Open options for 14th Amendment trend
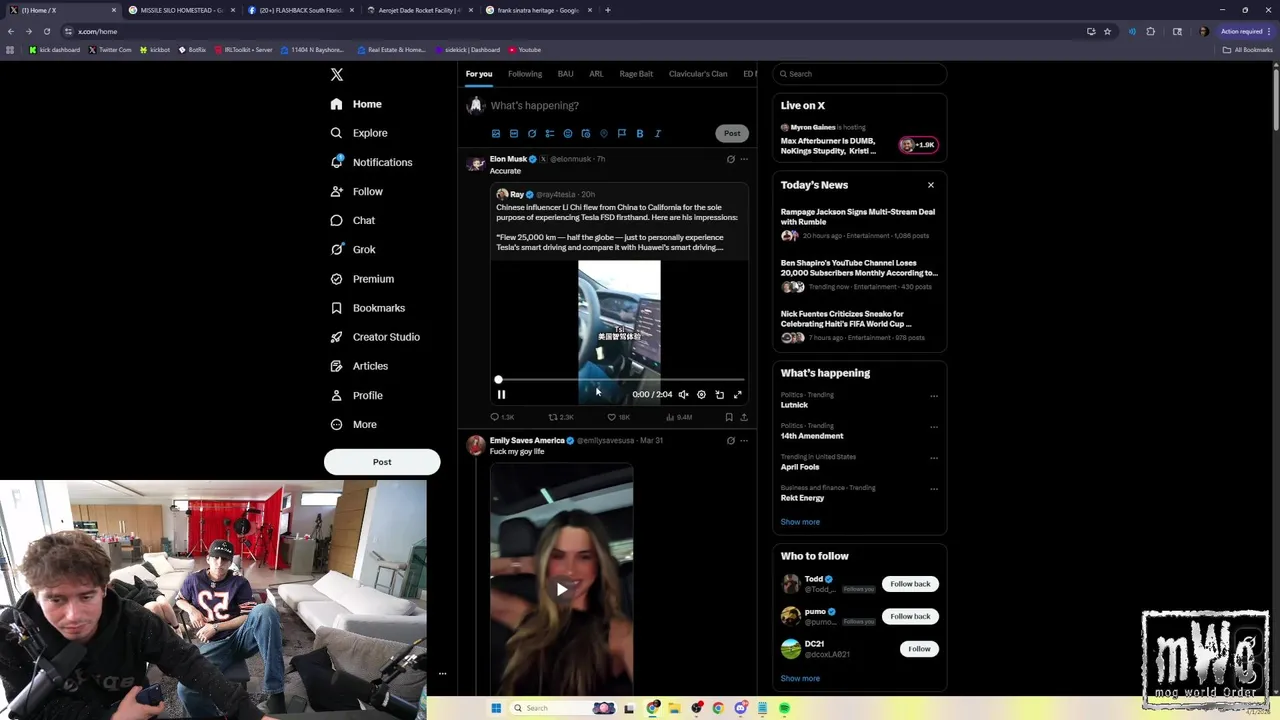The image size is (1280, 720). pos(934,427)
